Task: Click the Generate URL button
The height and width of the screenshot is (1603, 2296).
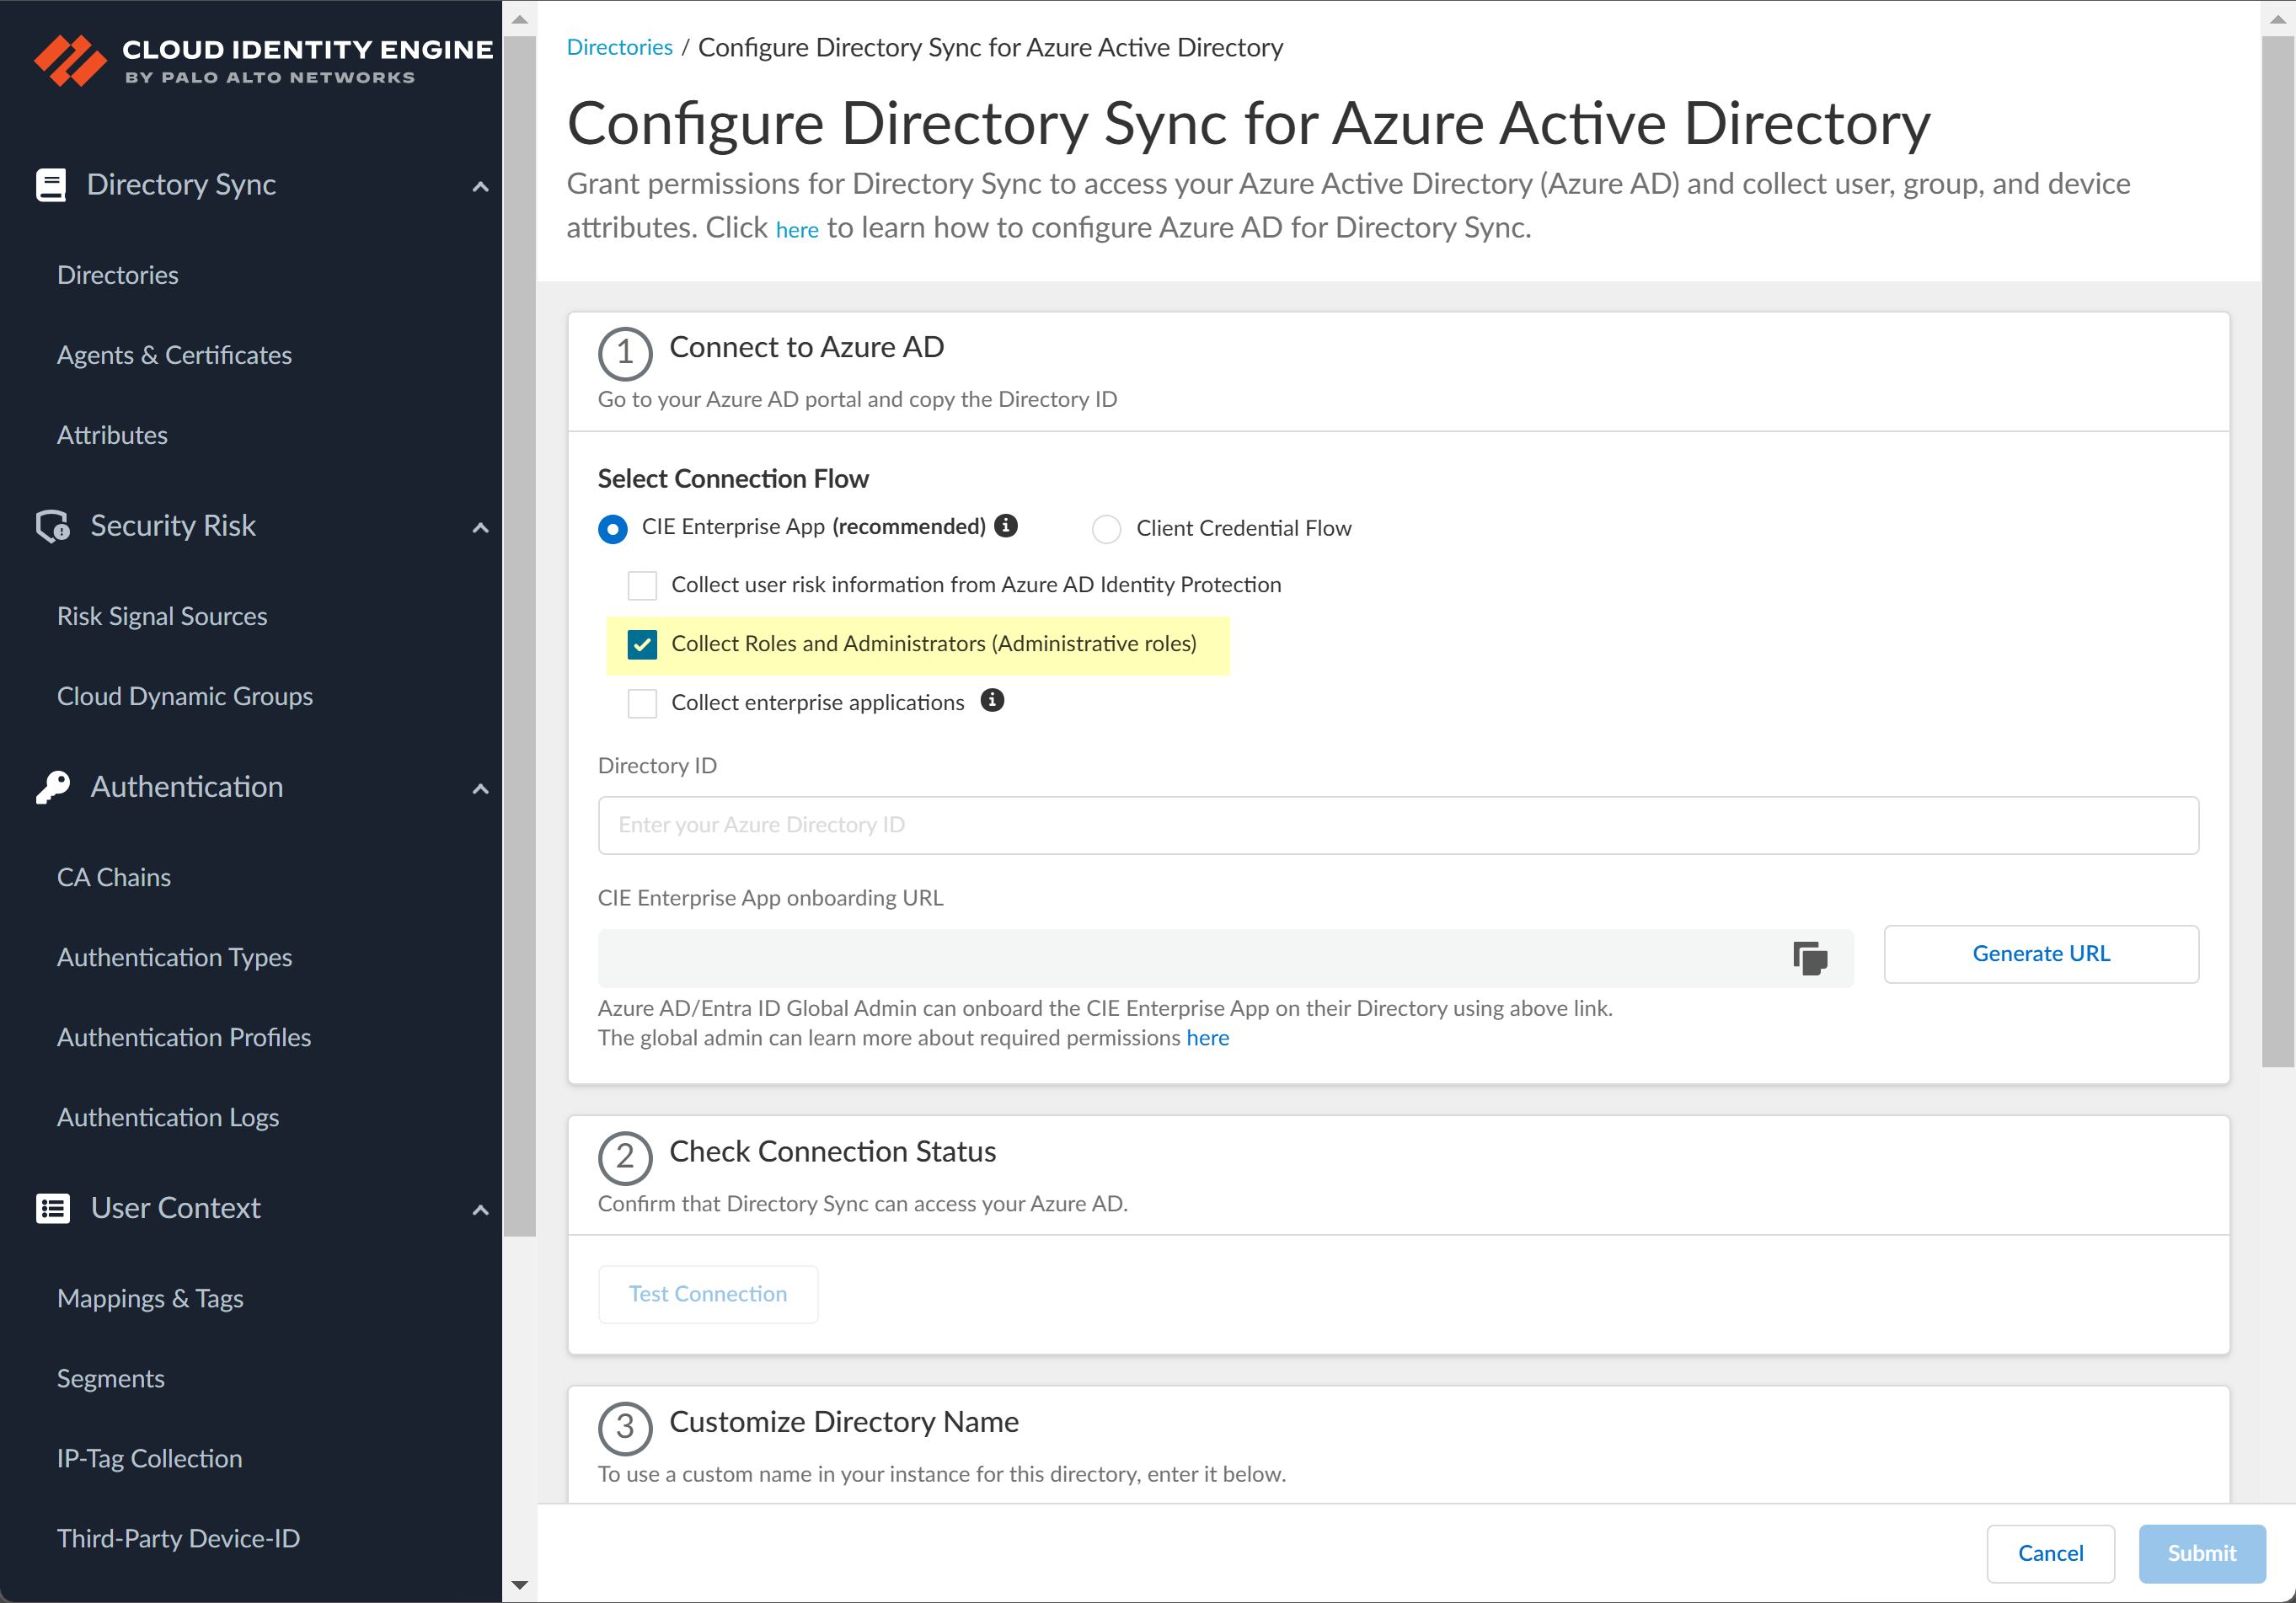Action: [x=2040, y=953]
